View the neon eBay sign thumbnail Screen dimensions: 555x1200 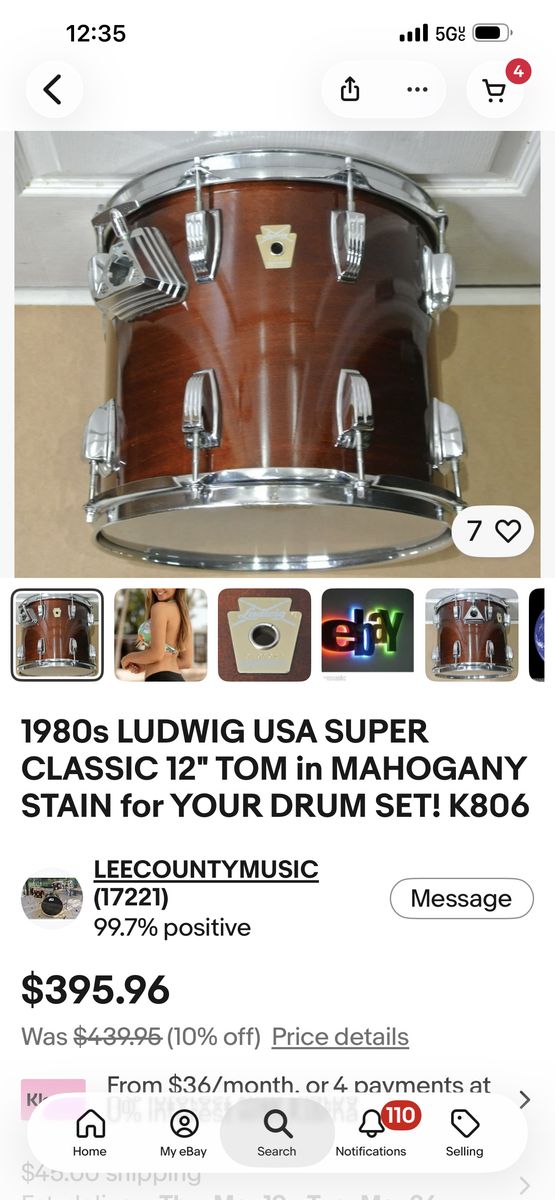coord(367,635)
